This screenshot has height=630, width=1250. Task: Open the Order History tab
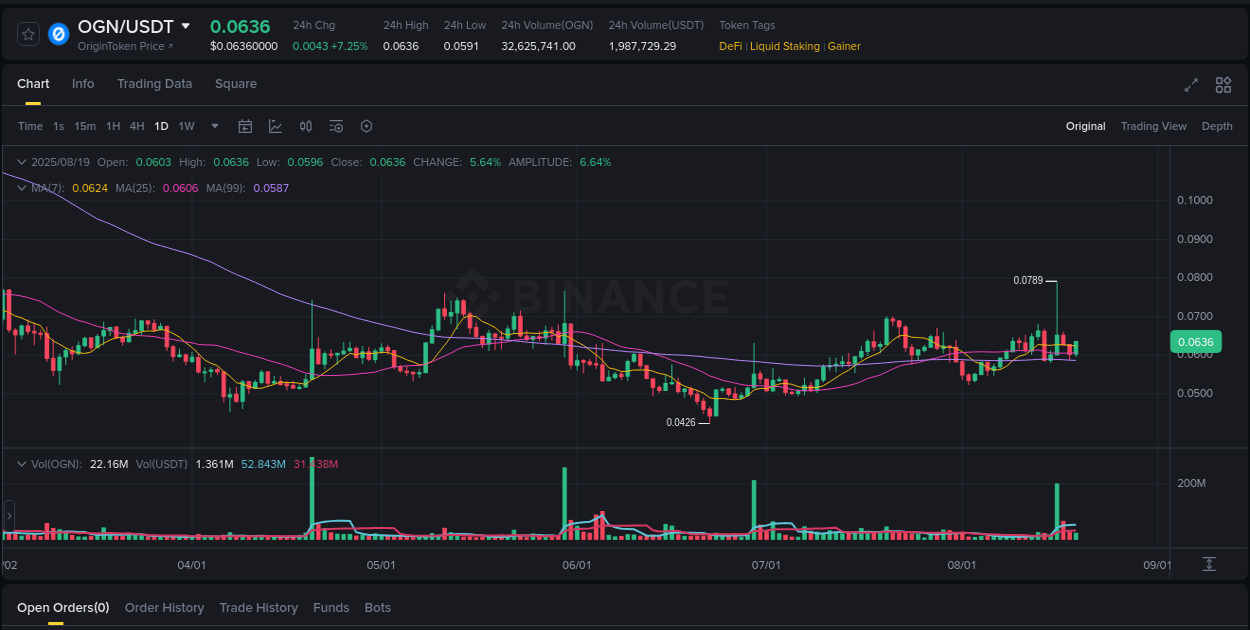(164, 607)
